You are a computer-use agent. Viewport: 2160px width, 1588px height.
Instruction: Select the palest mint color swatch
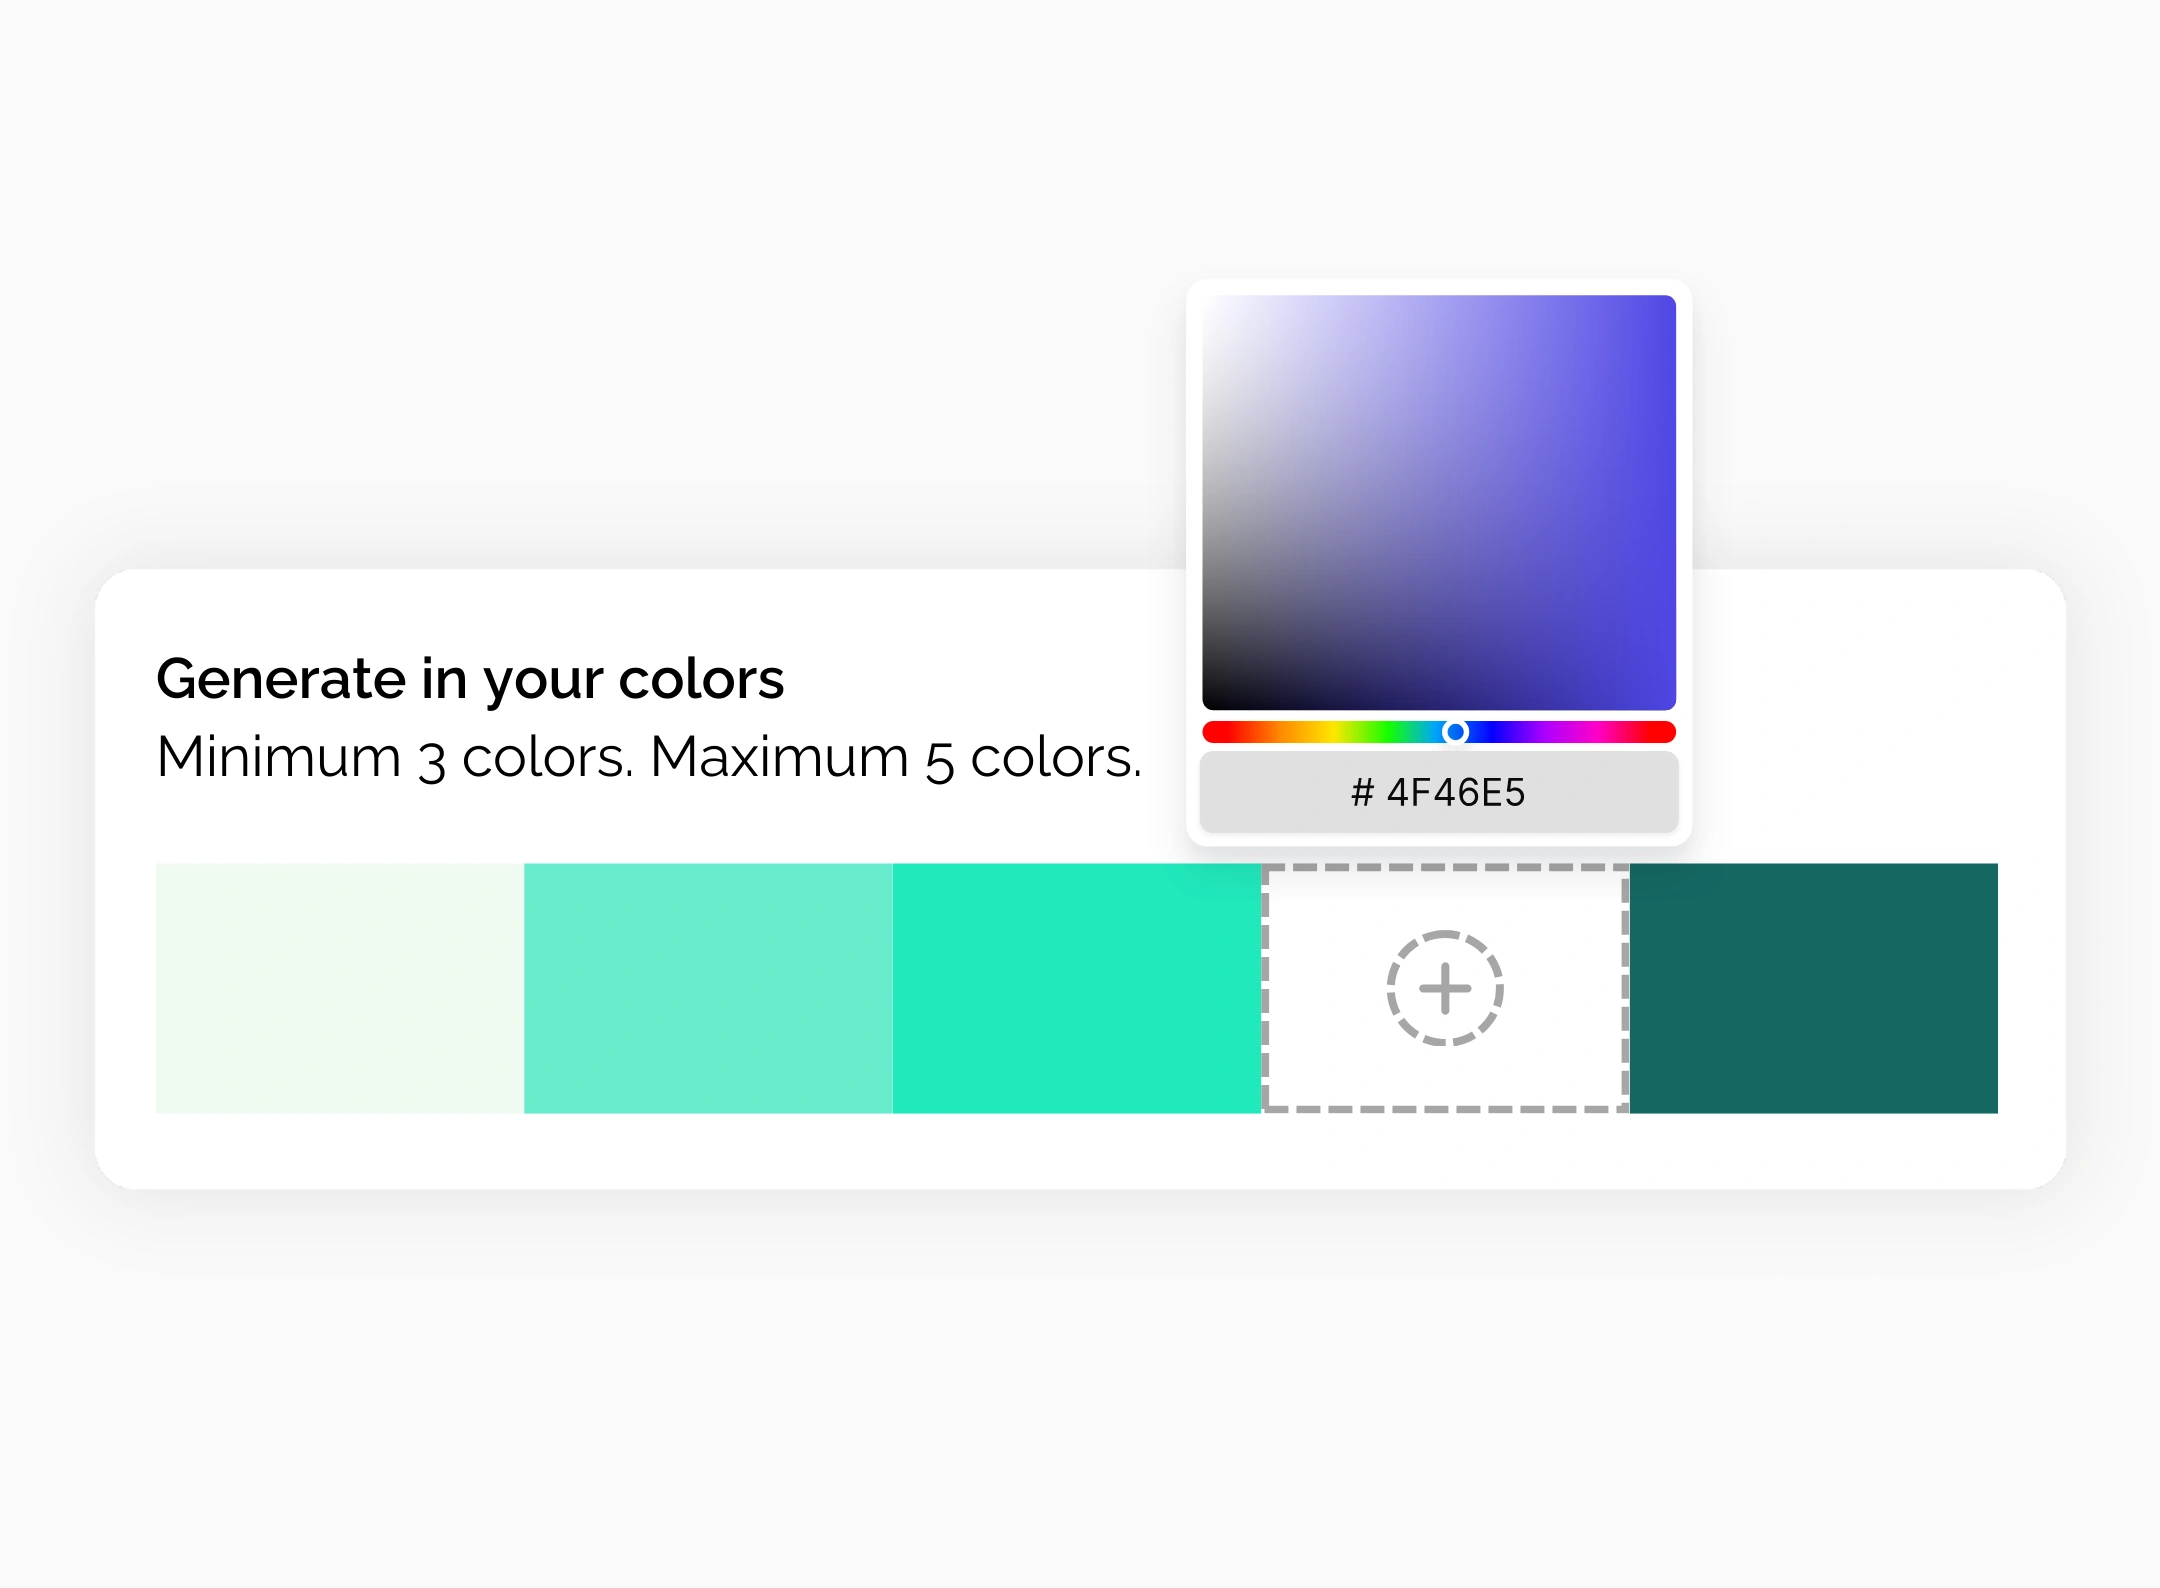339,988
